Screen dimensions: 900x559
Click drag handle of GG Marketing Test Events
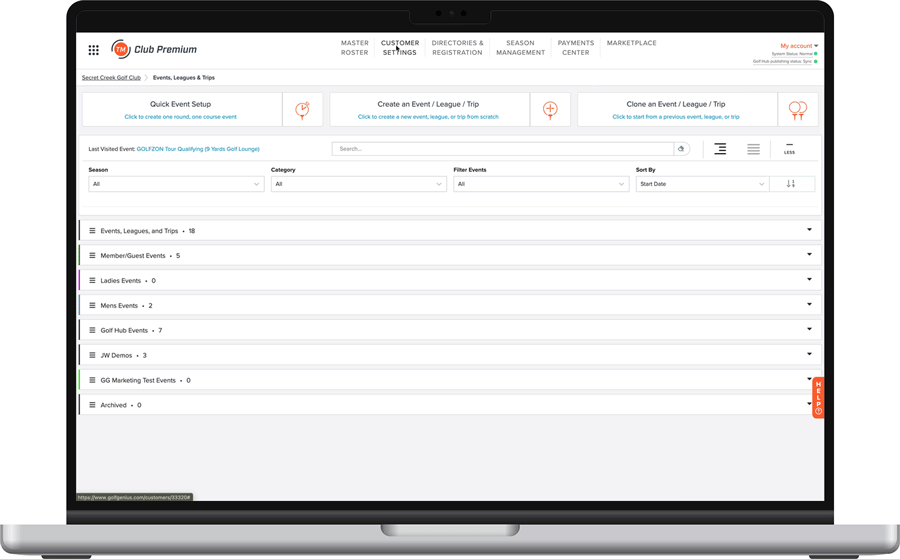[92, 380]
